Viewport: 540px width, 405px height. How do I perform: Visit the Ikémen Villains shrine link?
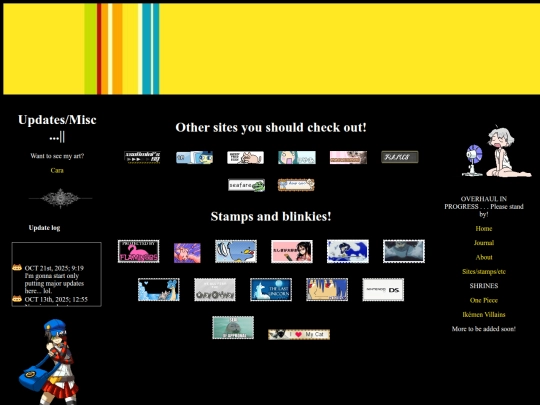(484, 314)
